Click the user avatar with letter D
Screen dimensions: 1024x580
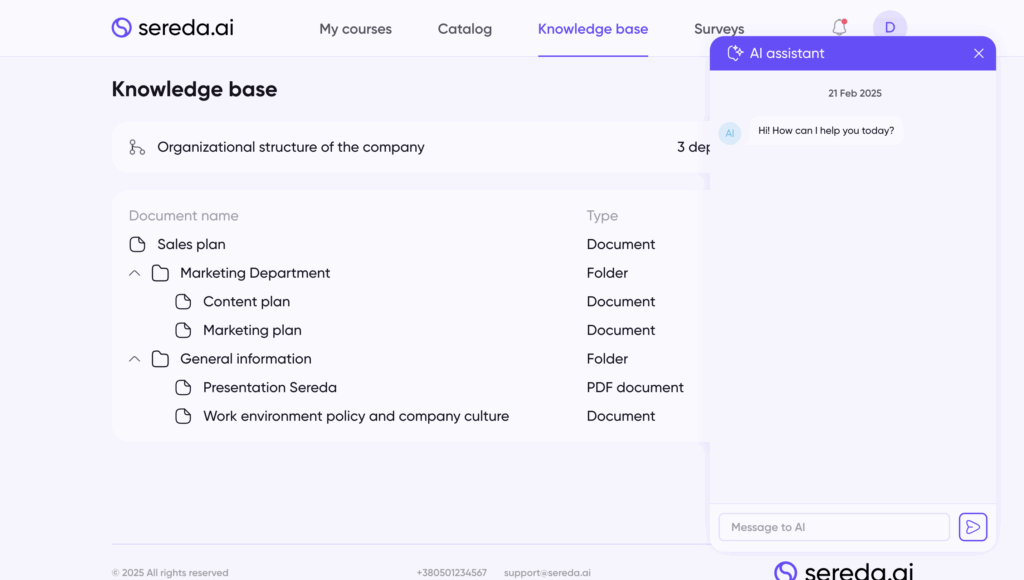point(889,28)
